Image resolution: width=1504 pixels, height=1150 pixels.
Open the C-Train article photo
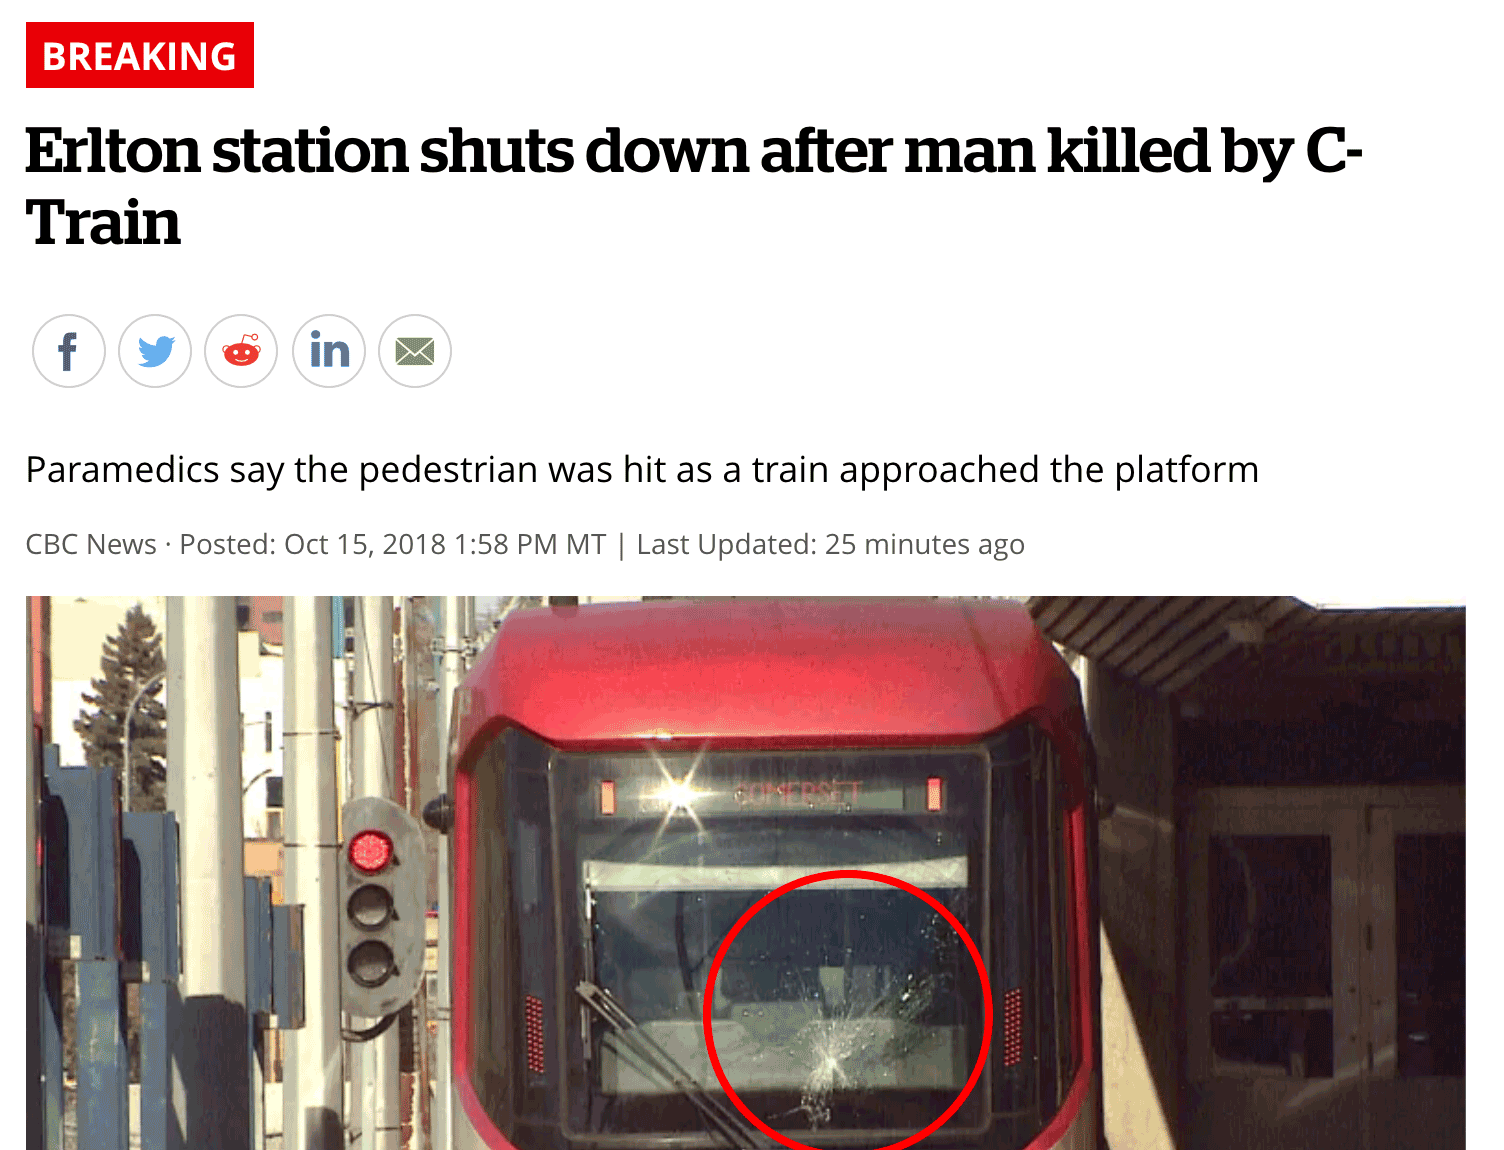click(746, 873)
